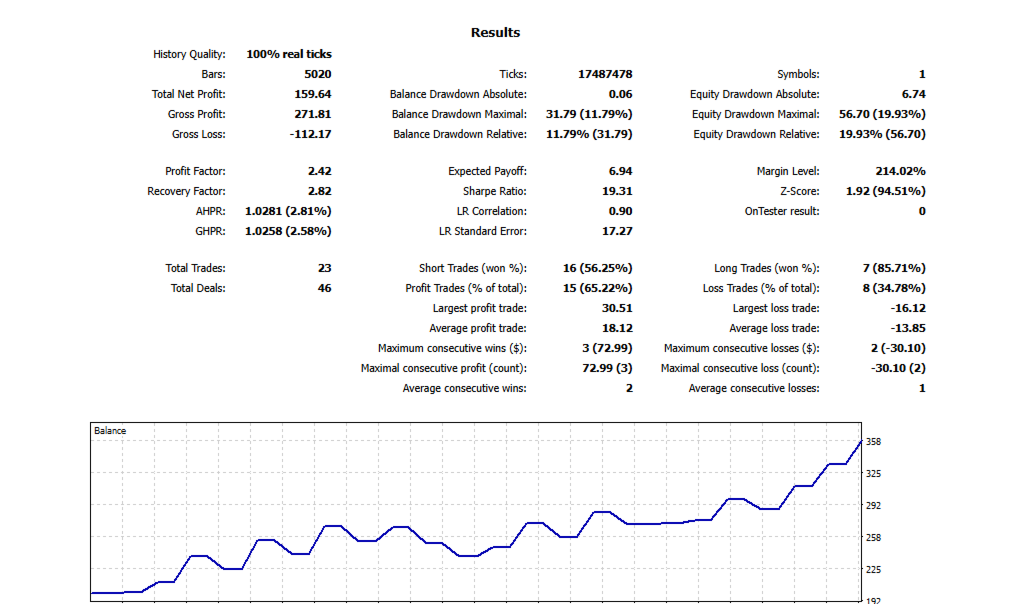Image resolution: width=1021 pixels, height=604 pixels.
Task: Click the AHPR value 1.0281 (2.81%)
Action: [x=288, y=212]
